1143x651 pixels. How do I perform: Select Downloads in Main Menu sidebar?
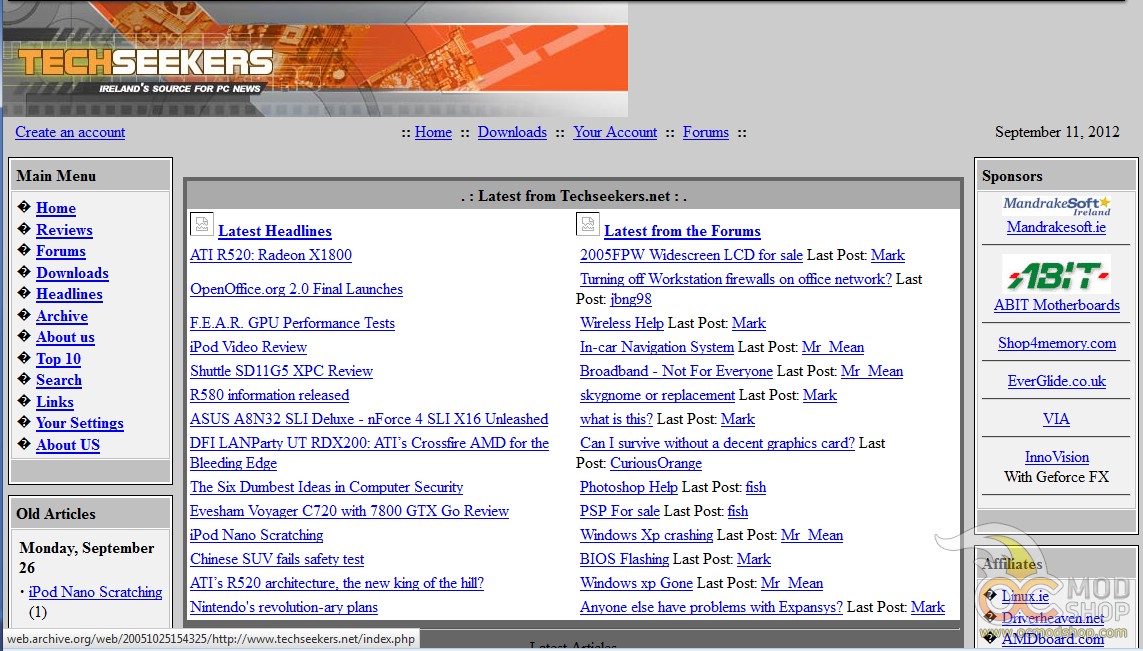point(72,273)
